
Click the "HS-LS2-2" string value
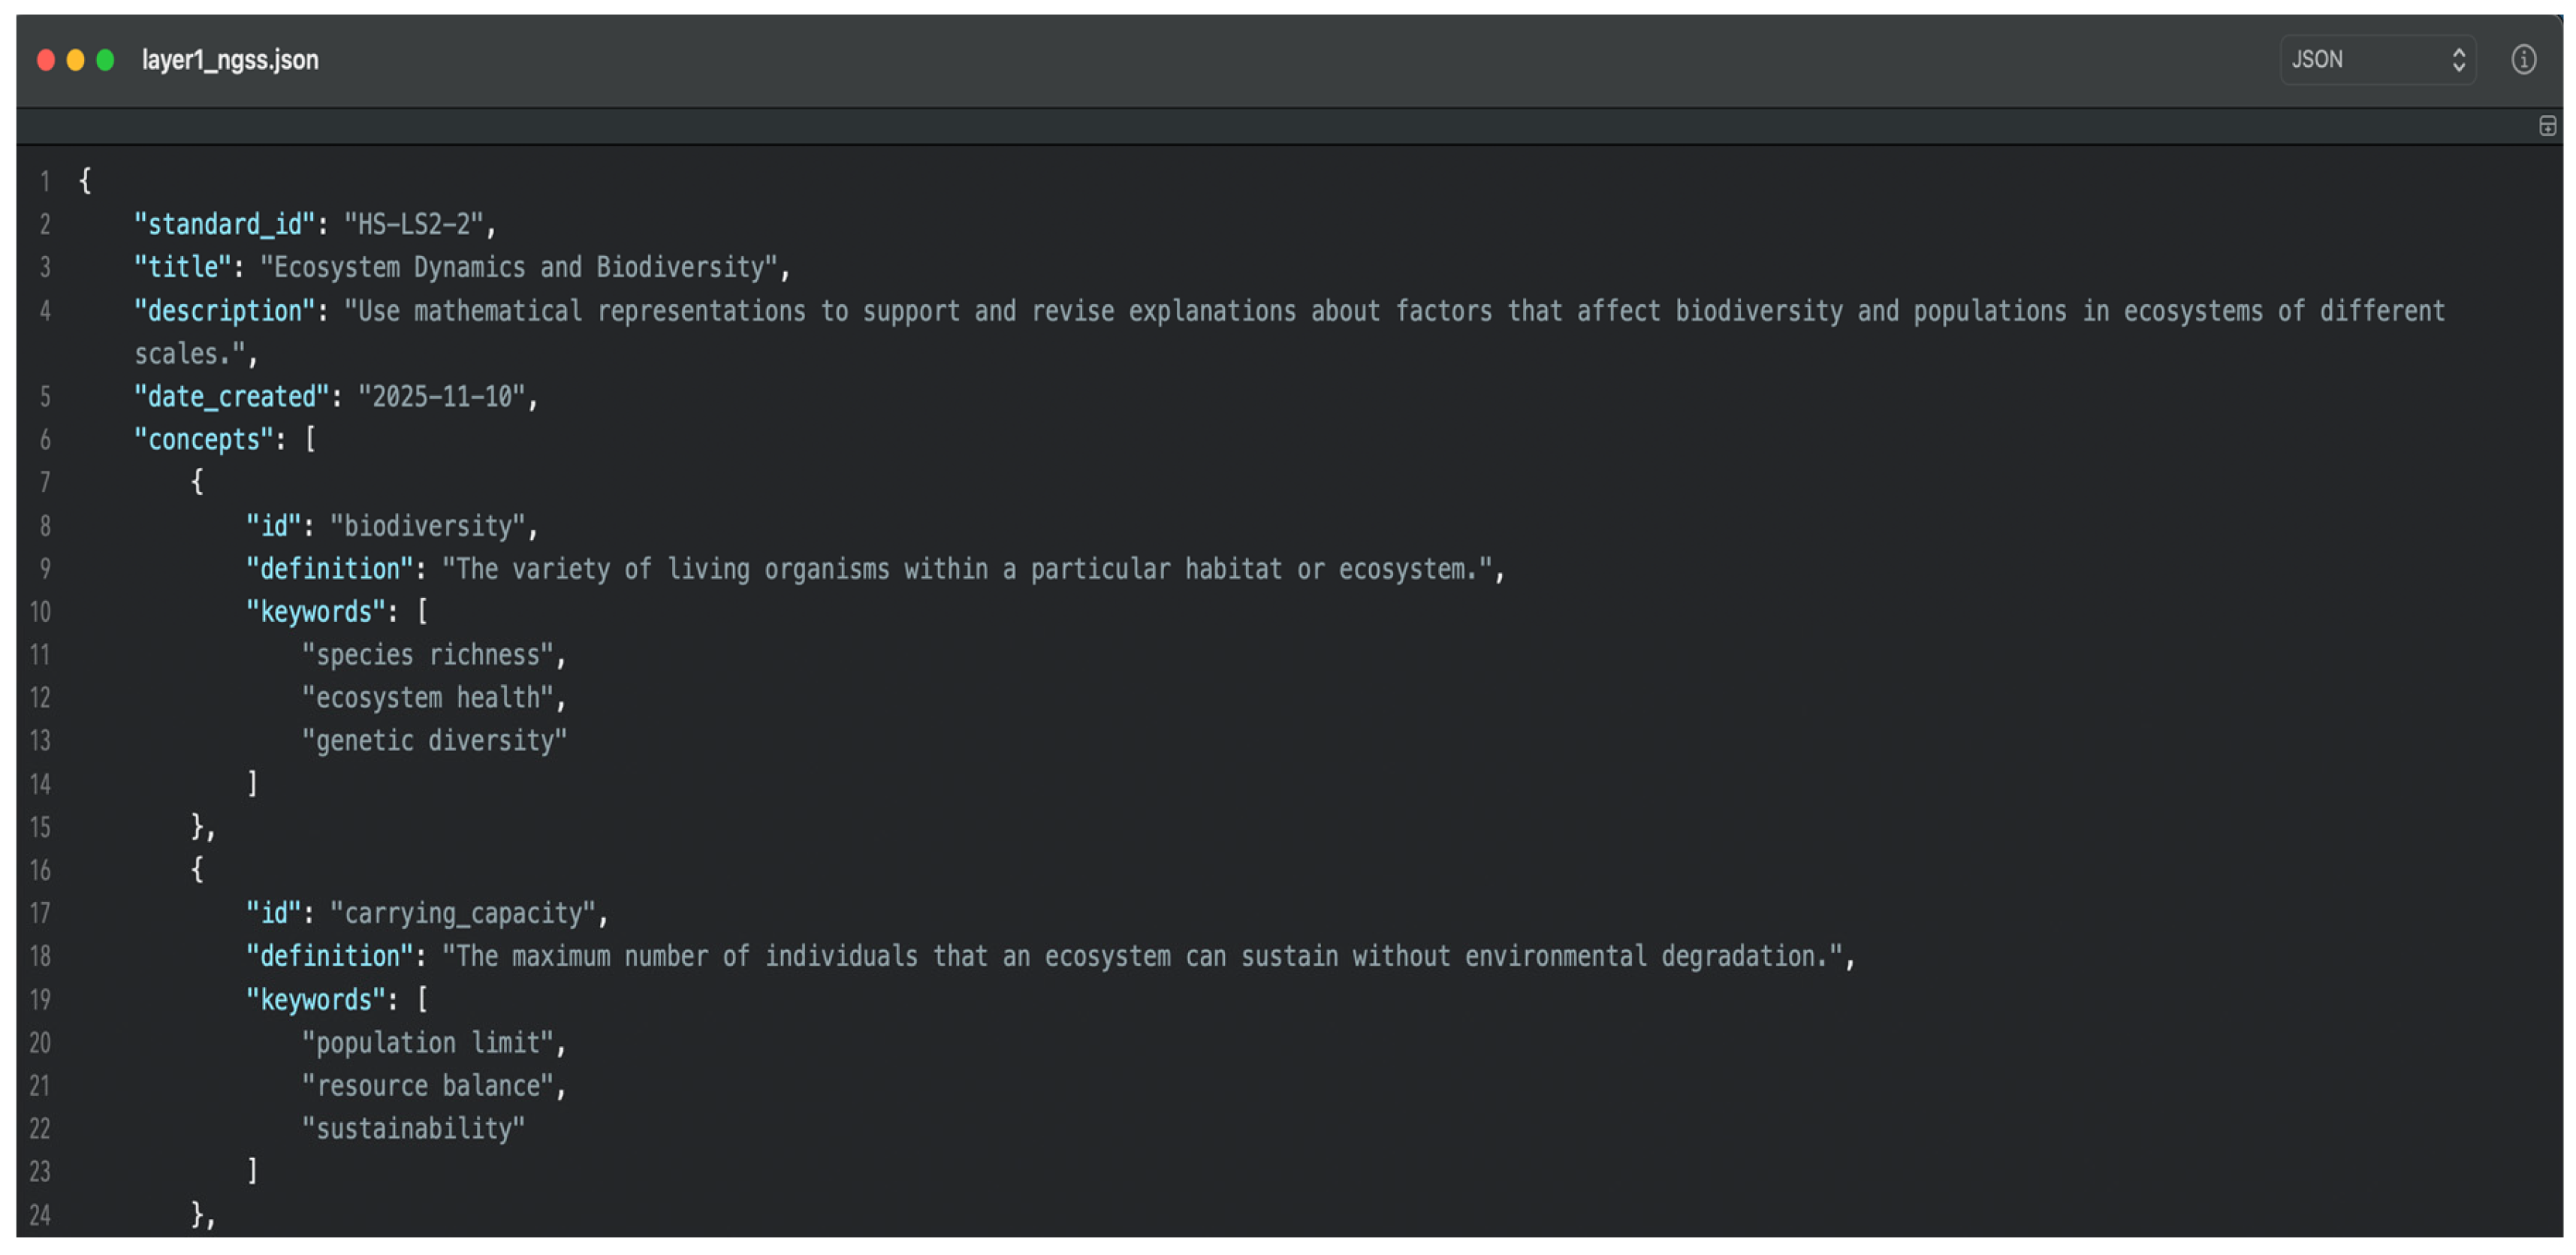[414, 225]
